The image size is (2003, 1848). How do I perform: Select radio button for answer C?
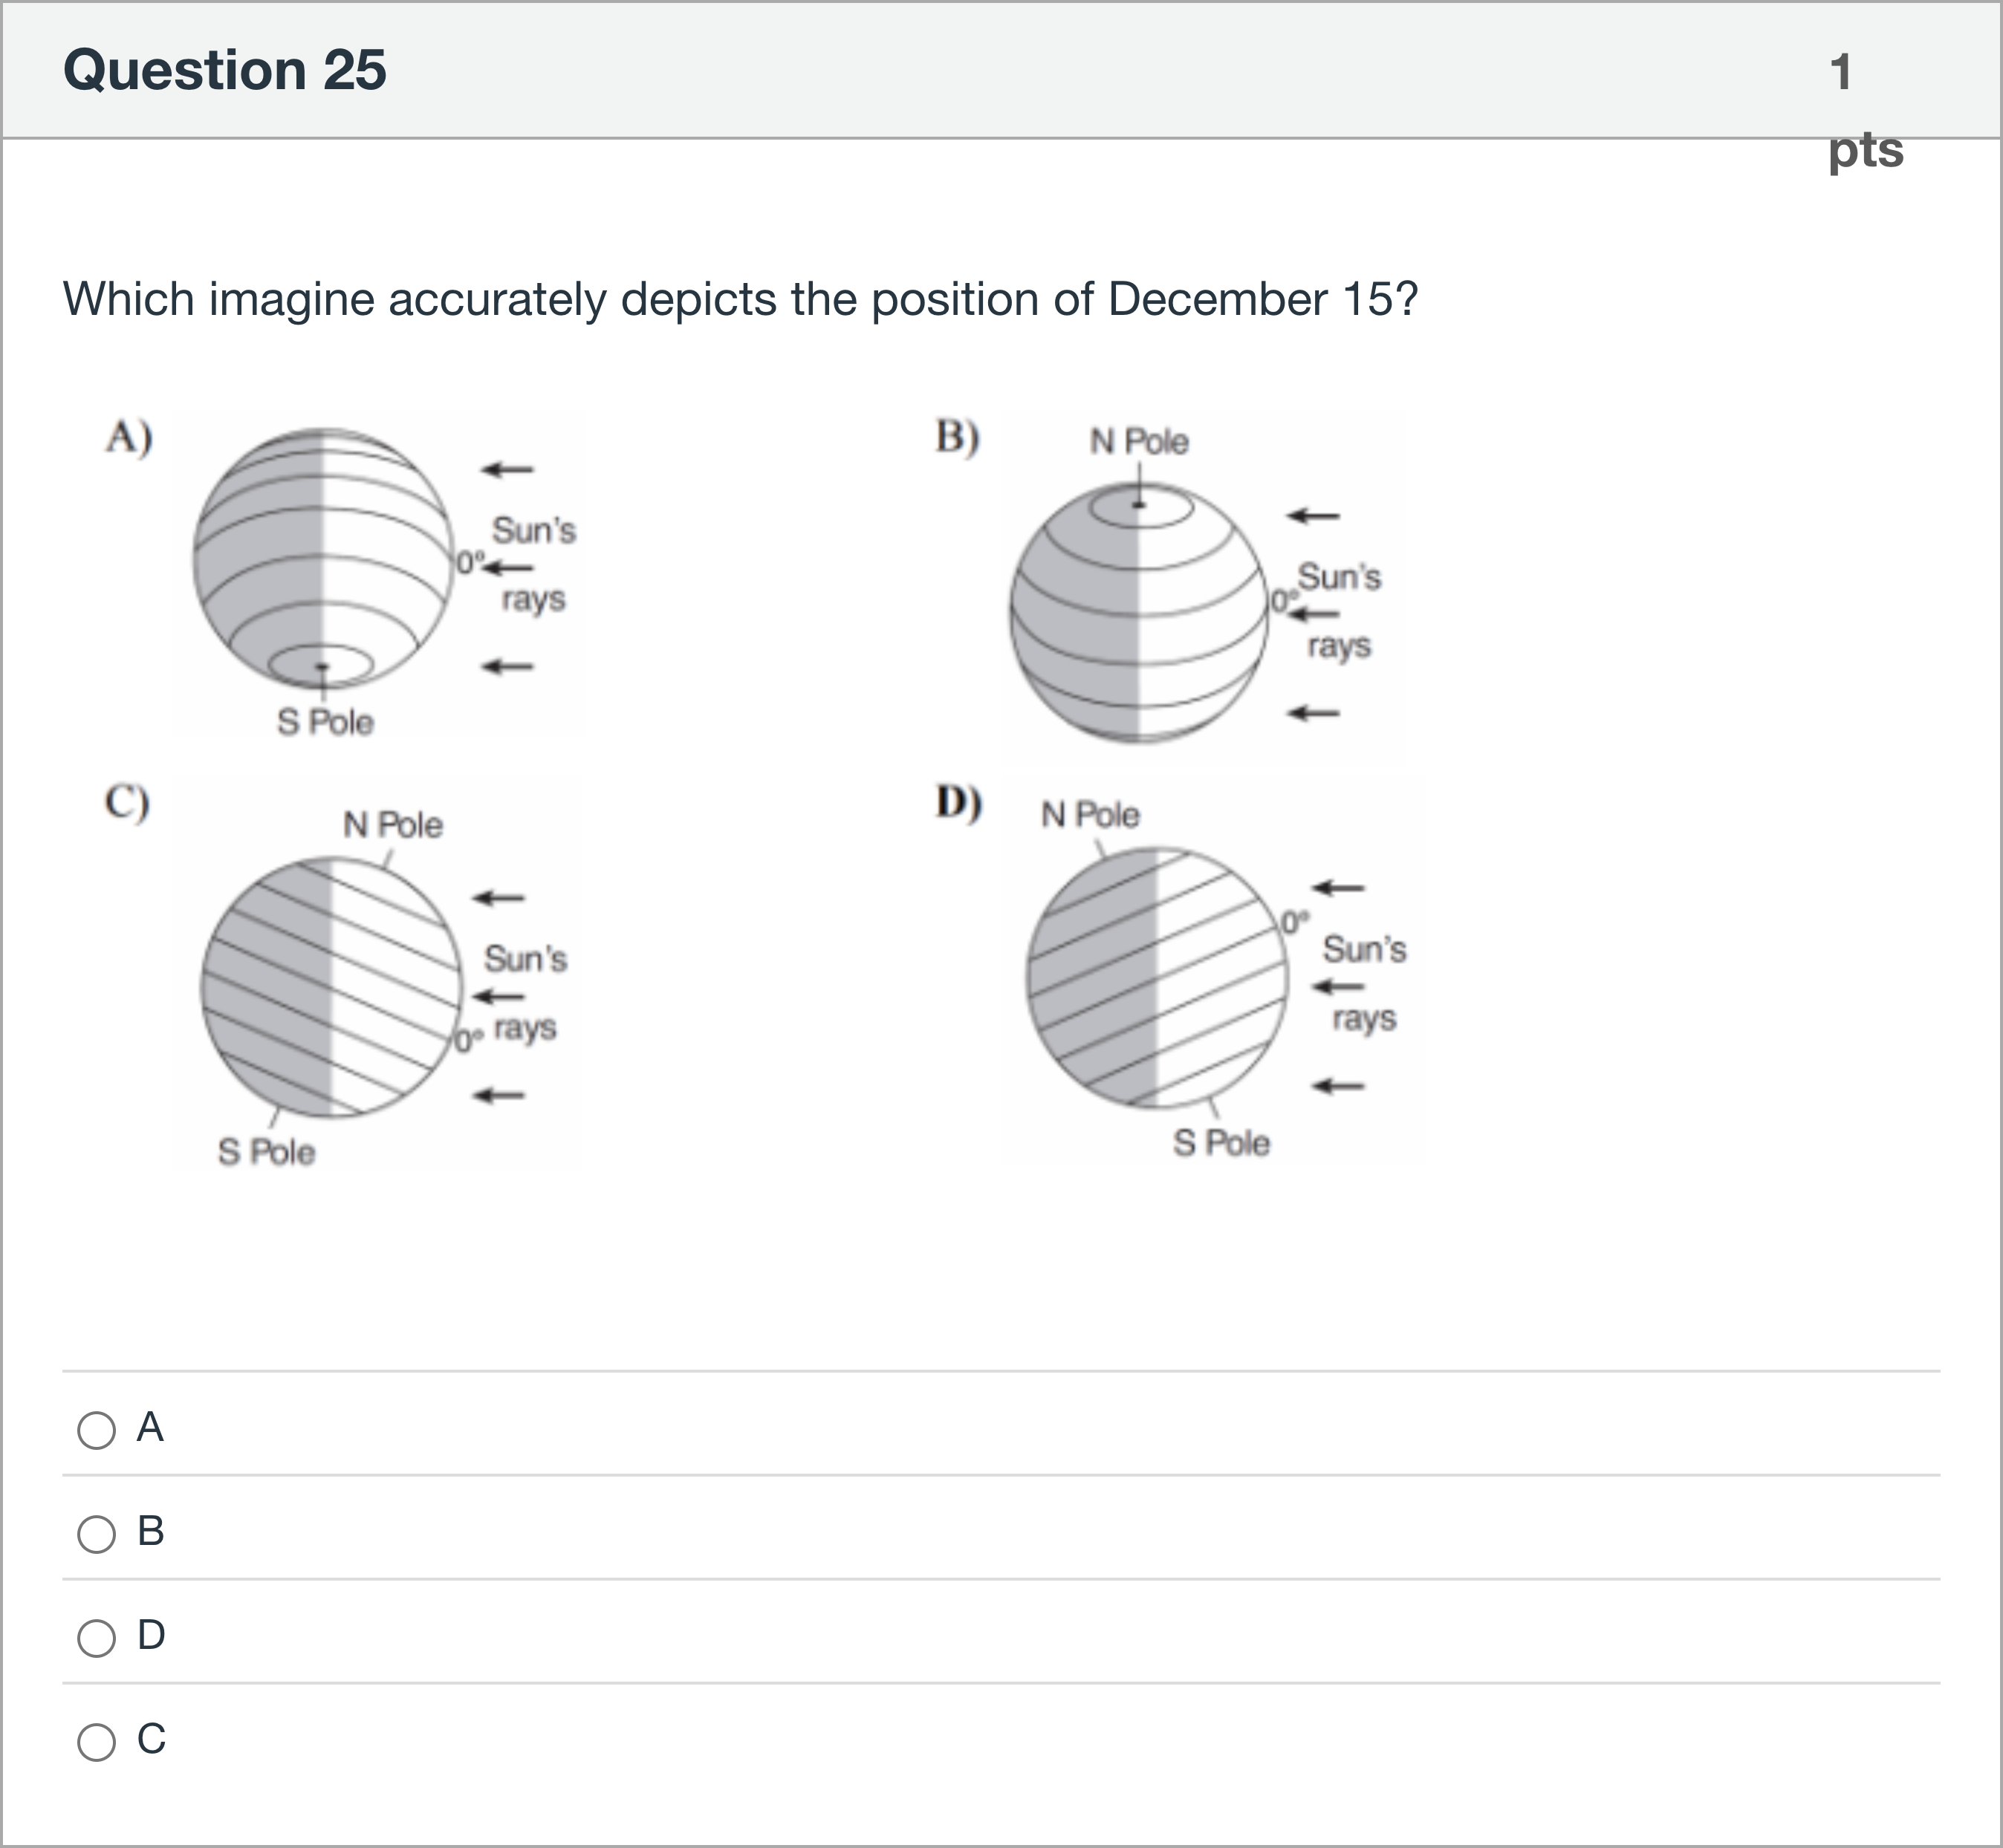click(x=97, y=1740)
